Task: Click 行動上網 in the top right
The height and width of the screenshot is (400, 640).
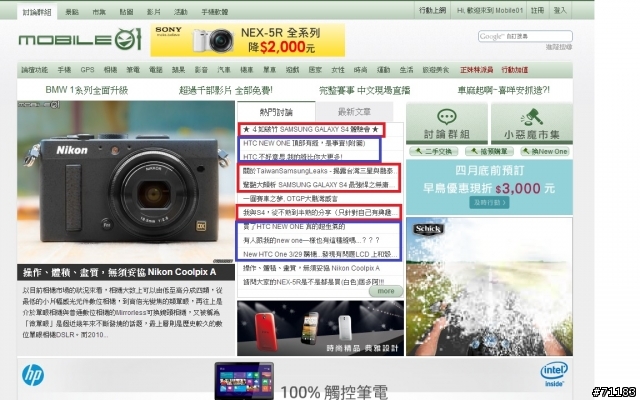Action: tap(432, 10)
